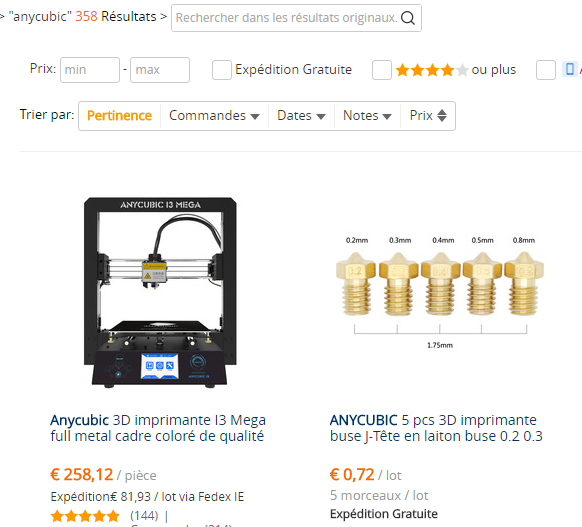Expand the Notes sort dropdown
This screenshot has height=527, width=582.
[x=367, y=116]
